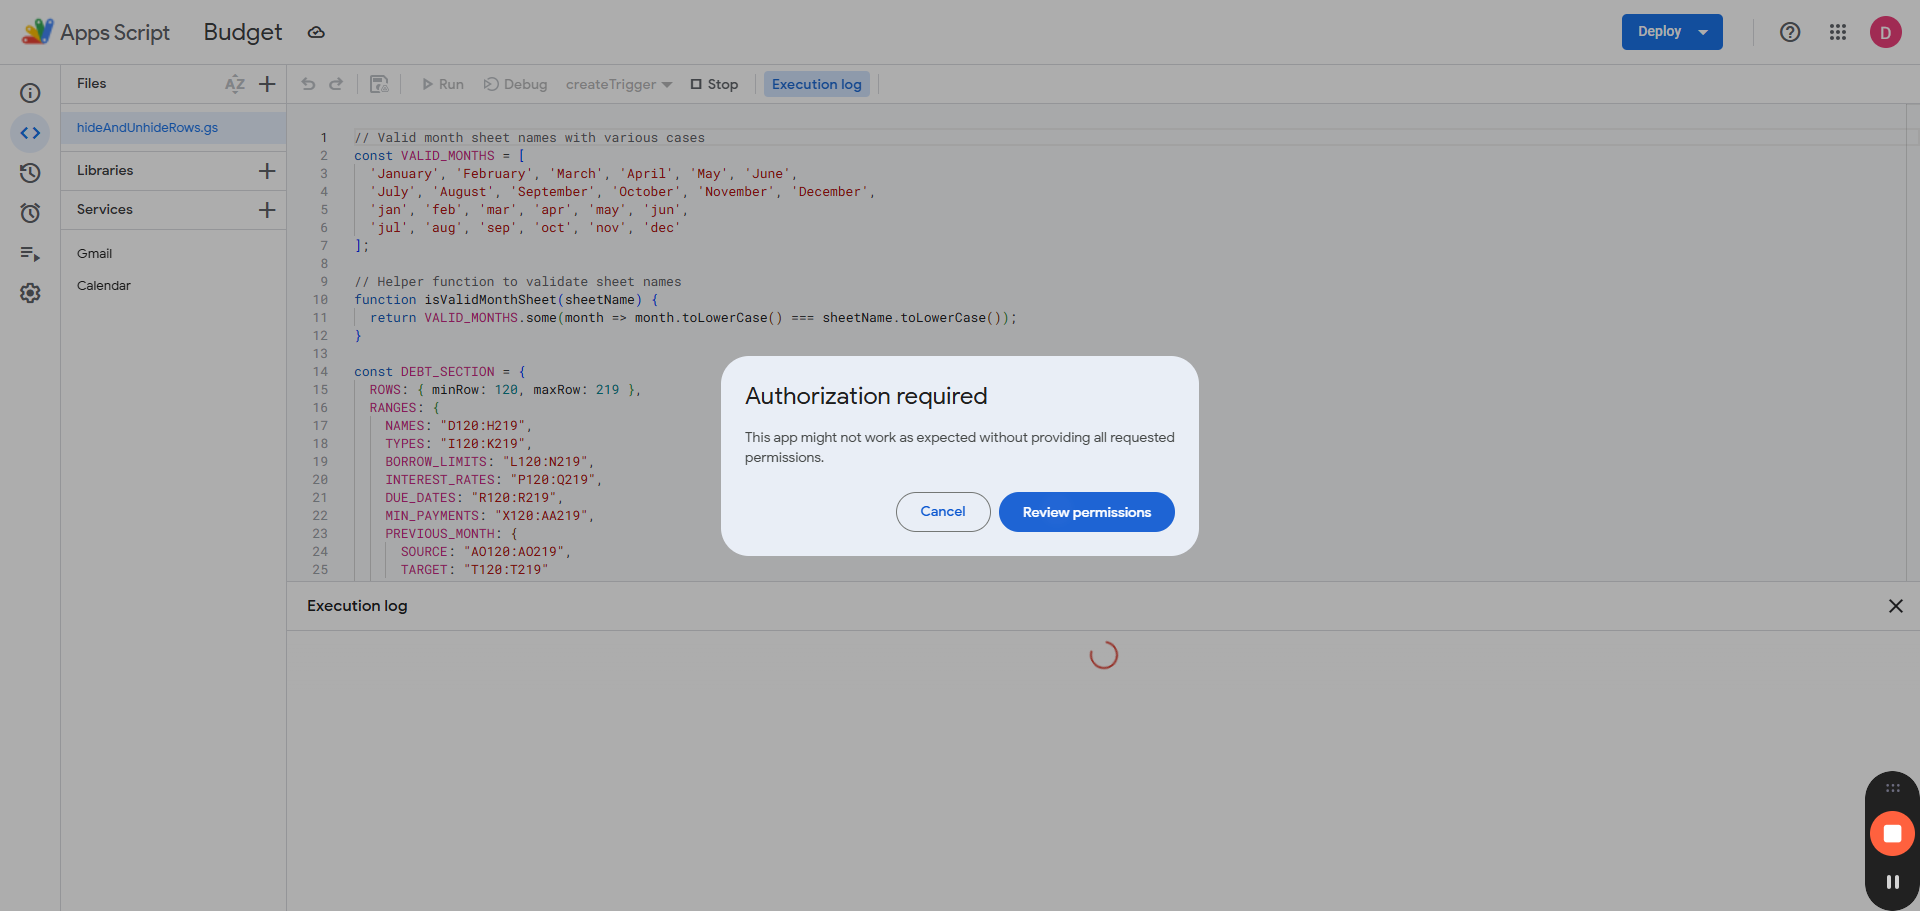The image size is (1920, 911).
Task: Open the createTrigger function dropdown
Action: [619, 84]
